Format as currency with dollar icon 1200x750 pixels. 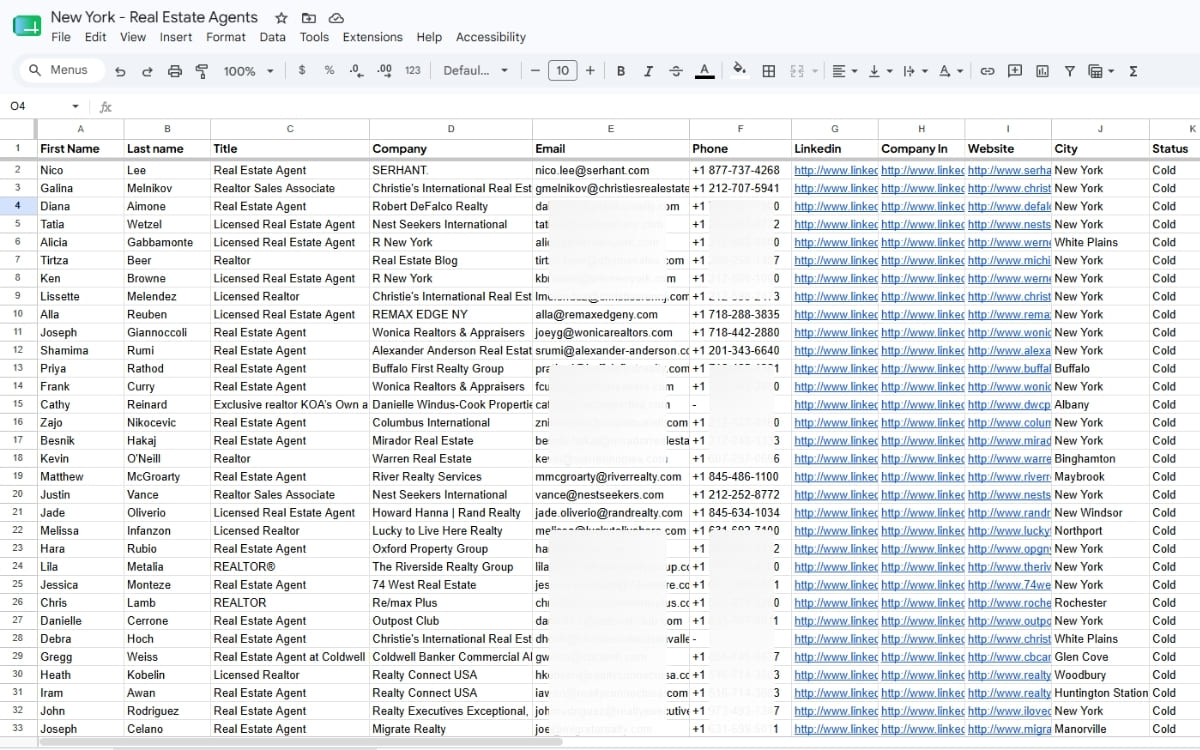pos(302,71)
